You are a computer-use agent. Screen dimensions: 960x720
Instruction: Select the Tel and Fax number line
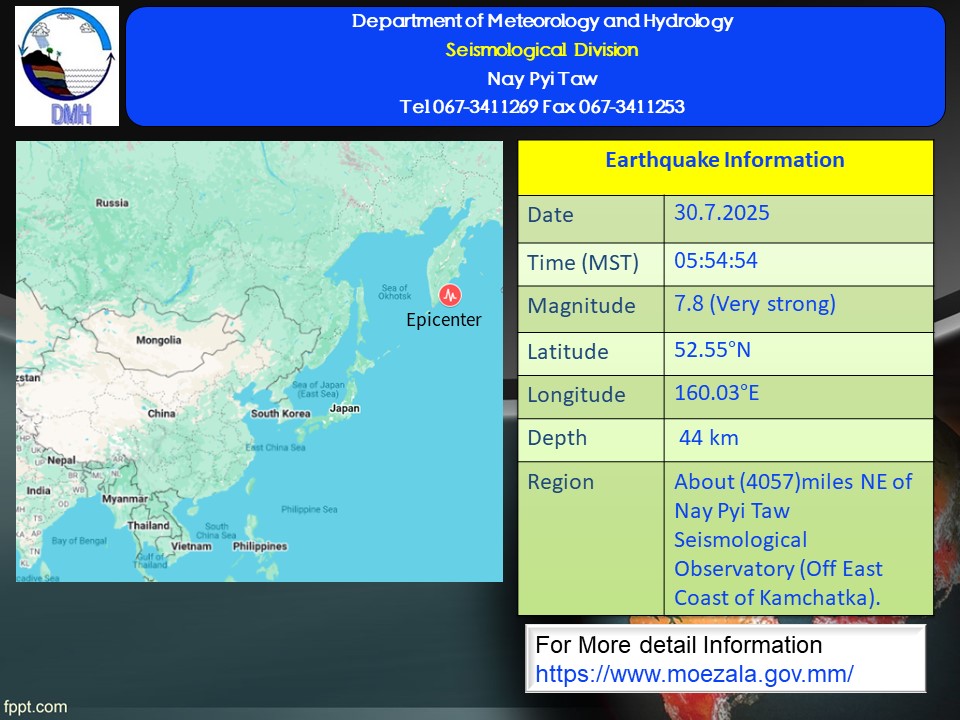pos(542,107)
